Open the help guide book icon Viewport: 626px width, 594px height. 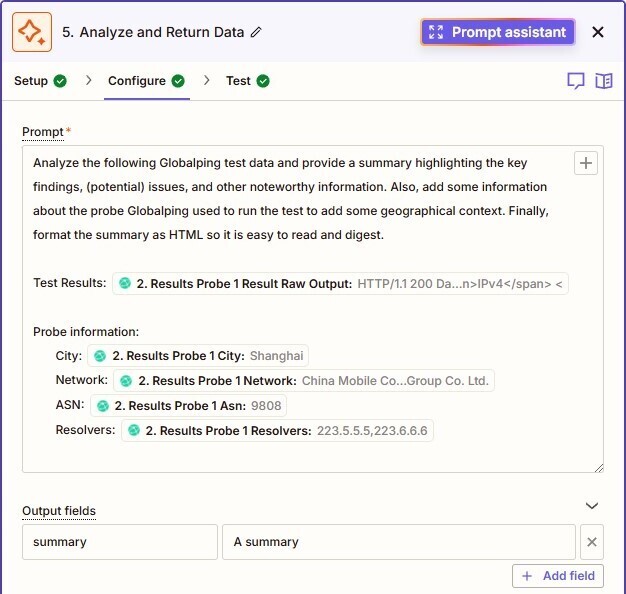point(604,81)
